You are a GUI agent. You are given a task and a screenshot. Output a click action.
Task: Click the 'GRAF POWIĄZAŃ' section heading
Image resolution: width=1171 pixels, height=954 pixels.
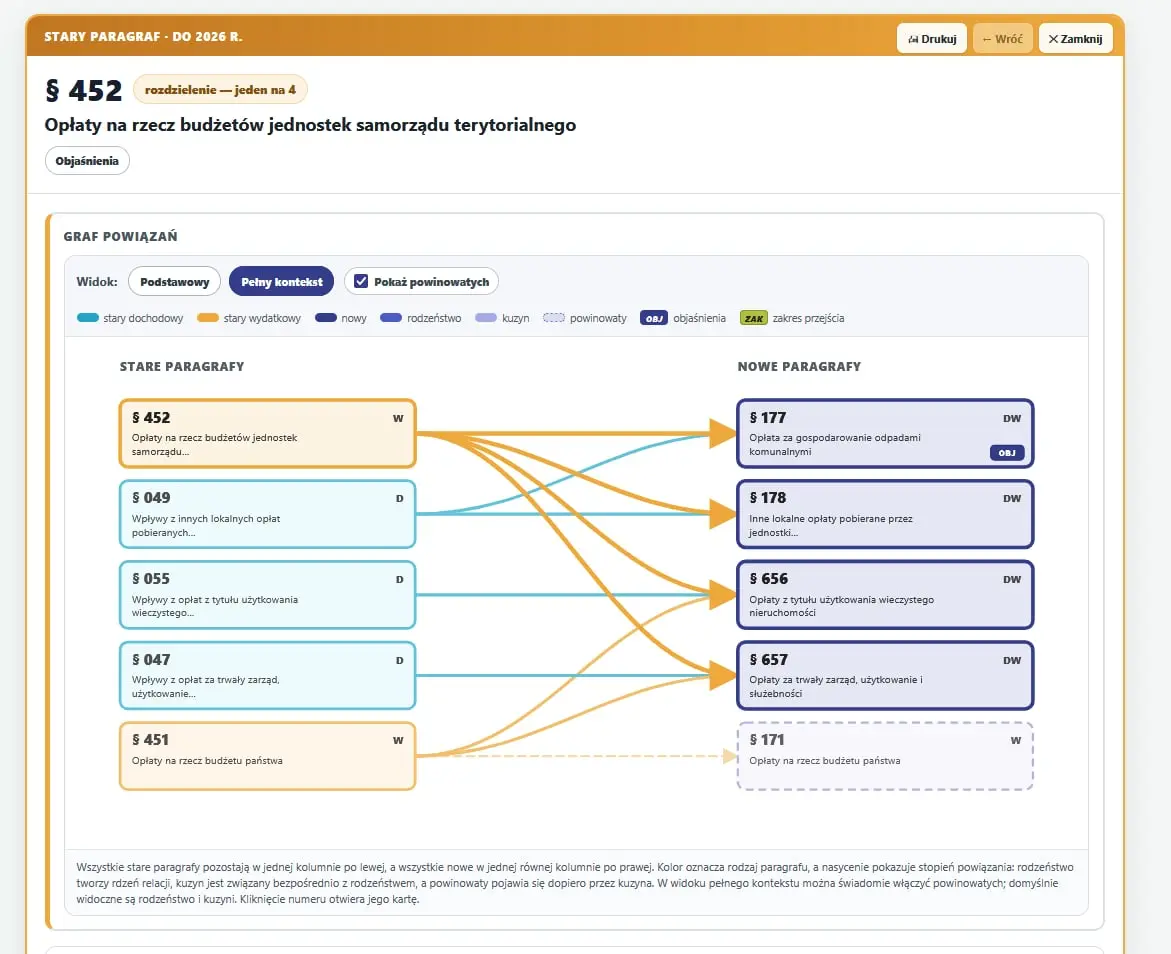(x=120, y=237)
